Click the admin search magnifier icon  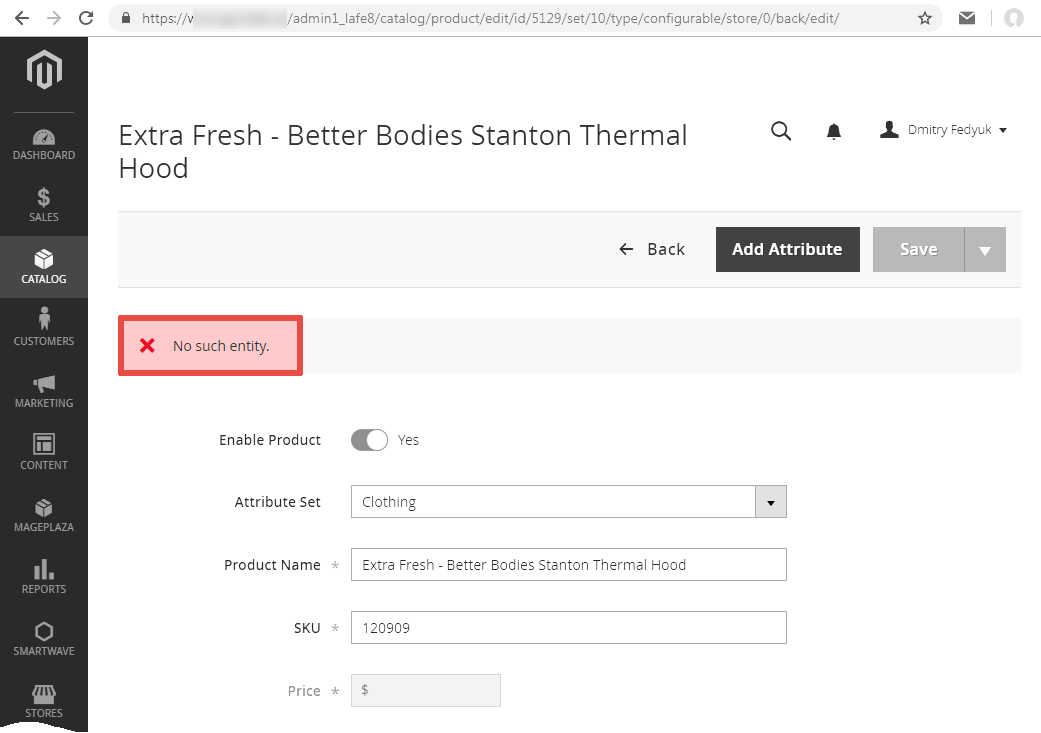[781, 131]
